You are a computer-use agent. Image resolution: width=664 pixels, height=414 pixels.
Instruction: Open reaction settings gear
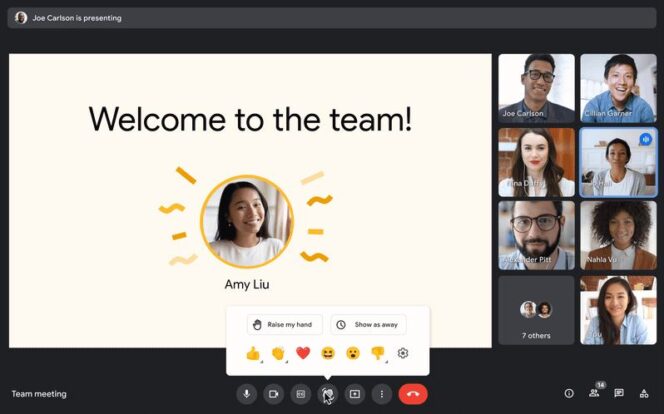(x=403, y=353)
